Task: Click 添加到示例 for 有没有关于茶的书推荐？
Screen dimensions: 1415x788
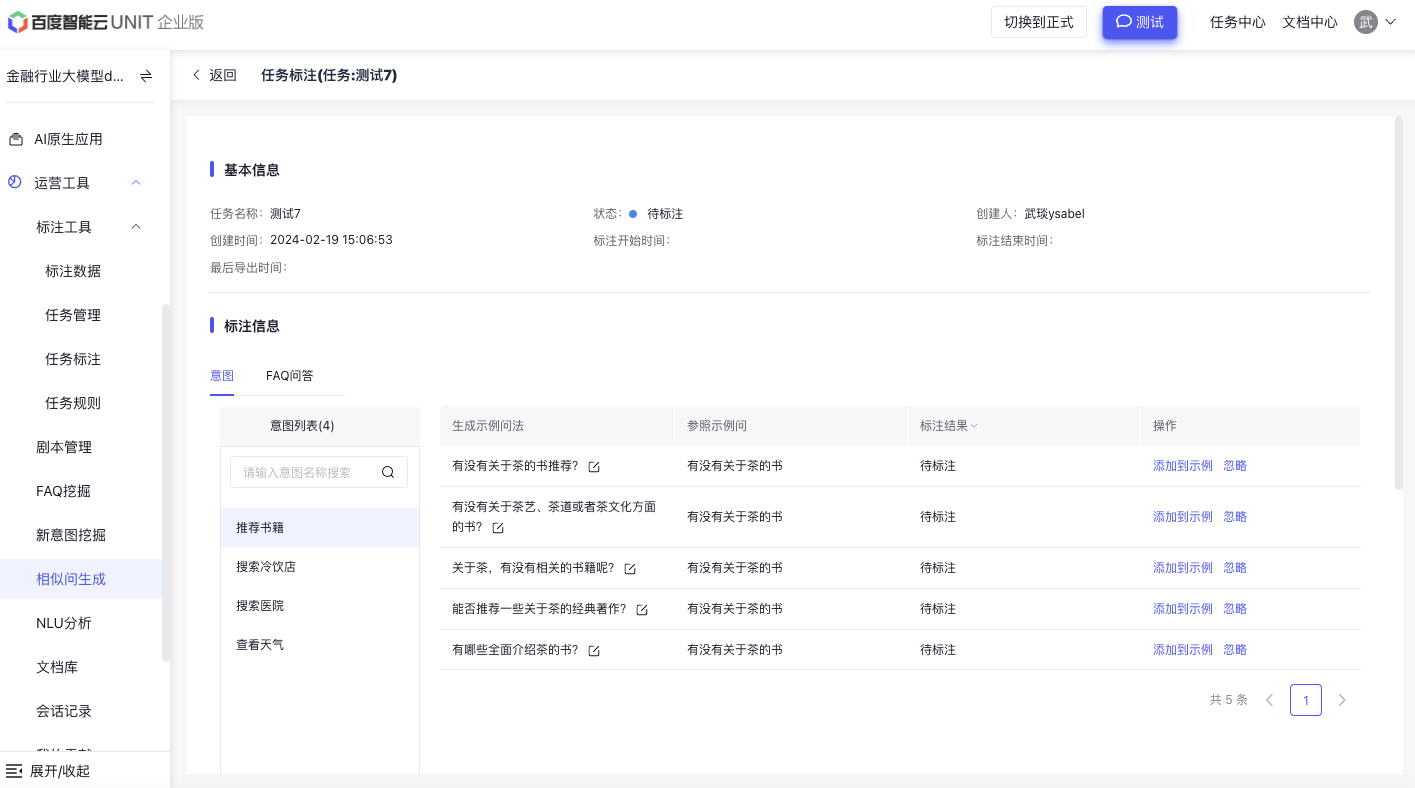Action: click(x=1183, y=466)
